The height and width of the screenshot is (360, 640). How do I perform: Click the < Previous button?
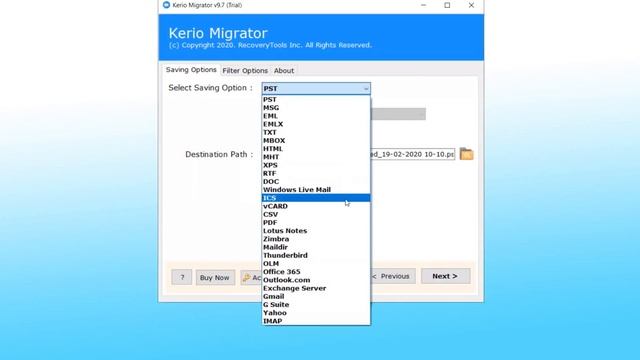(x=393, y=276)
